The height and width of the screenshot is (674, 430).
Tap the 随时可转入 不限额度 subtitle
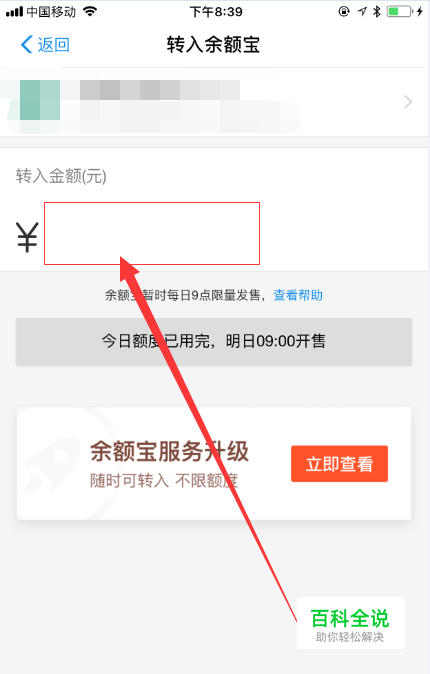point(164,481)
